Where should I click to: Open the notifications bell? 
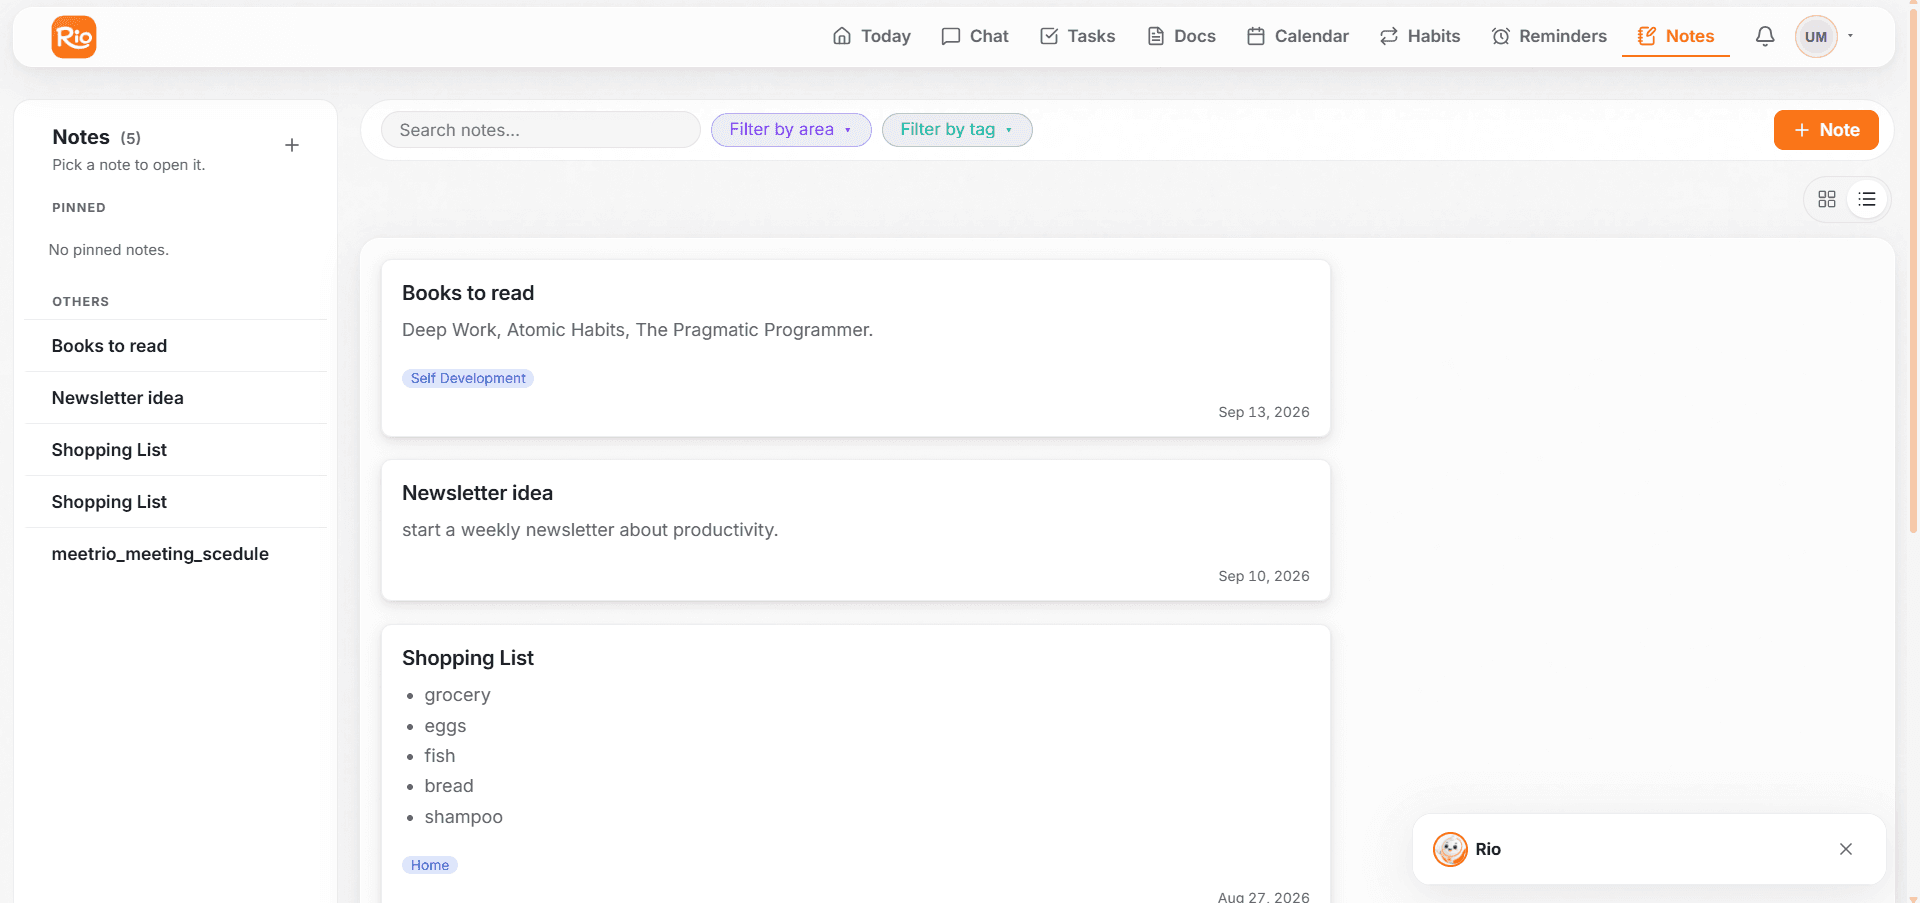[1765, 36]
